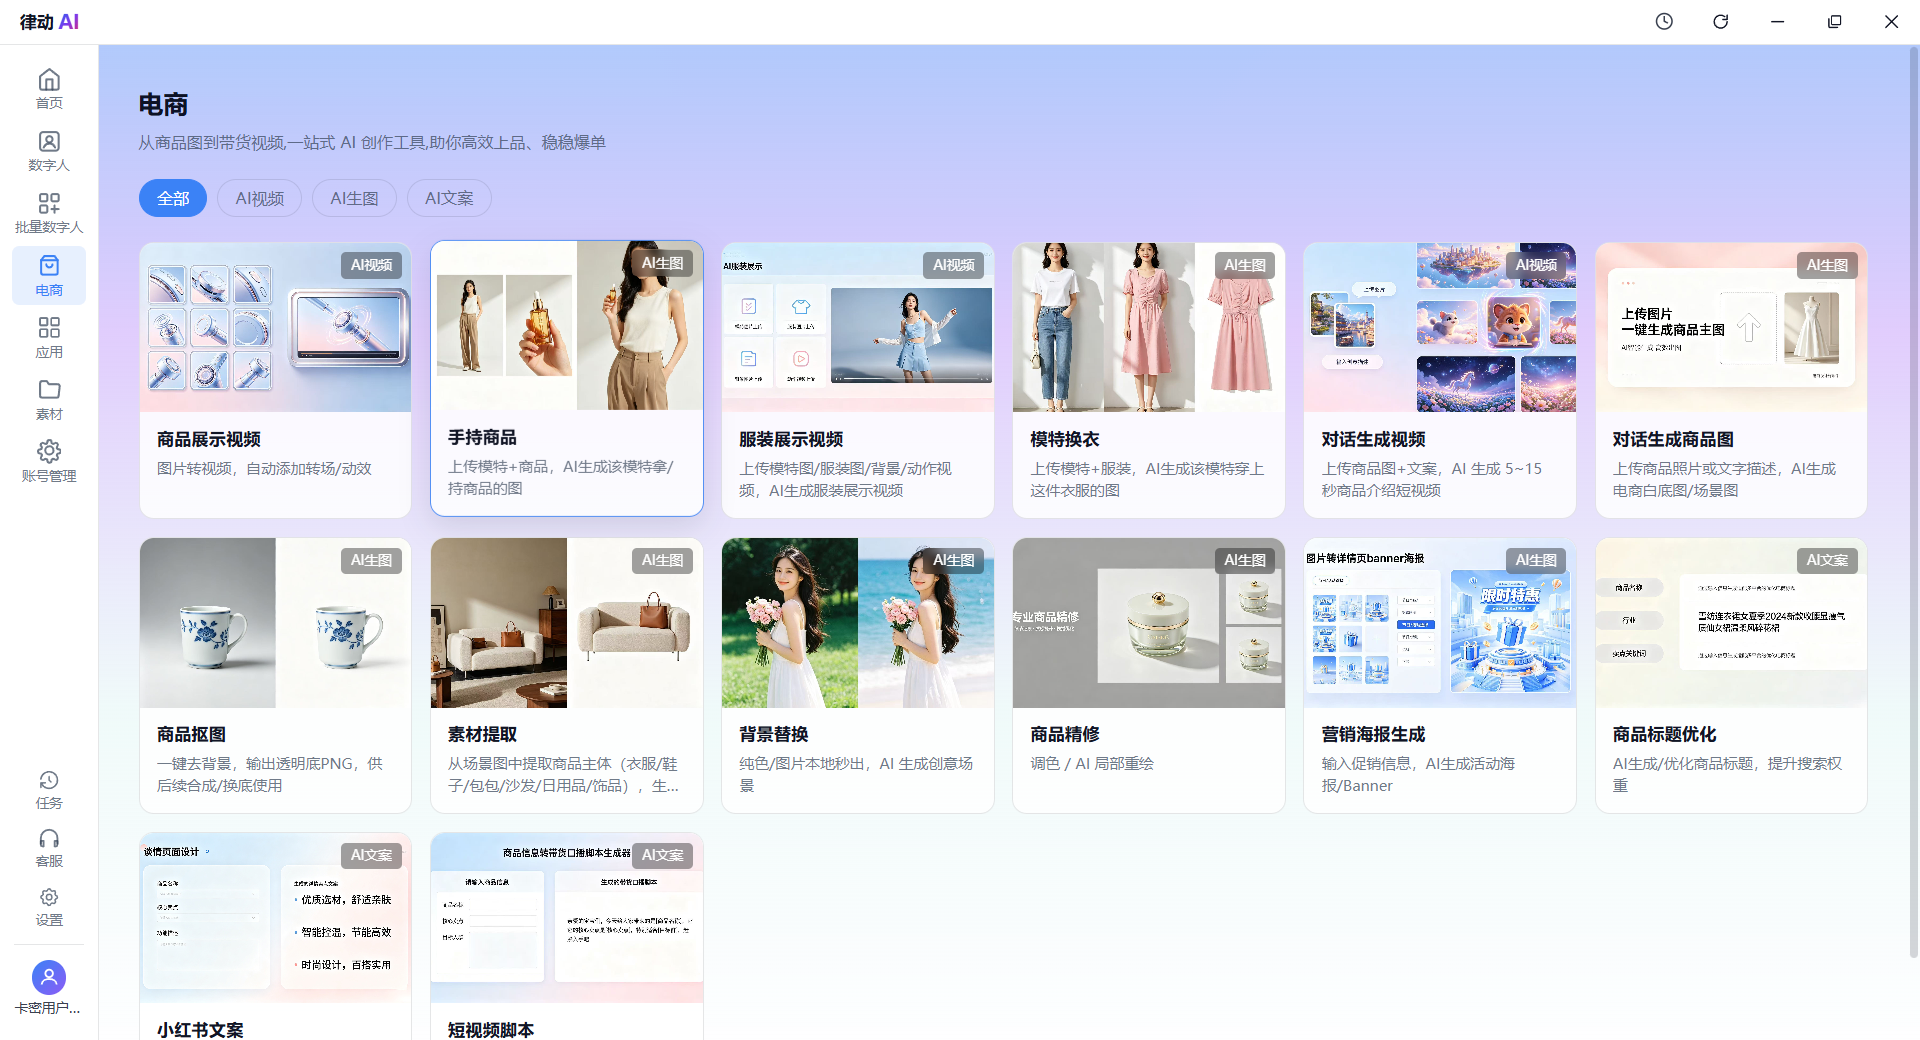Open the 营销海报生成 card thumbnail

1440,623
